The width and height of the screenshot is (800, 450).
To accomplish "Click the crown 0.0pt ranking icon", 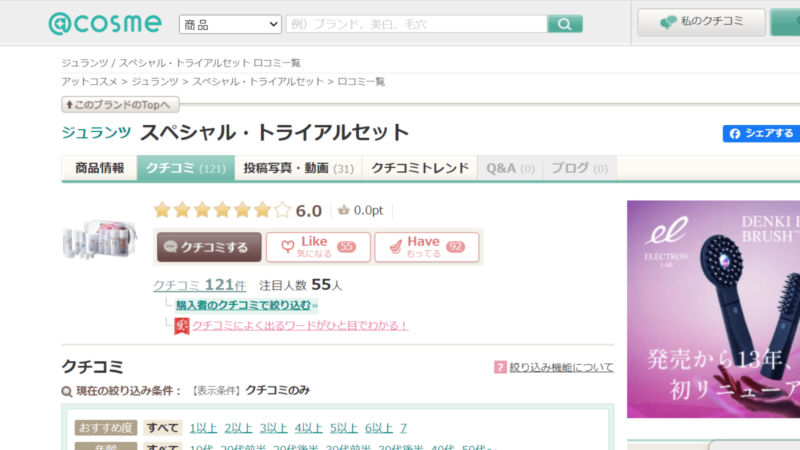I will [x=343, y=210].
